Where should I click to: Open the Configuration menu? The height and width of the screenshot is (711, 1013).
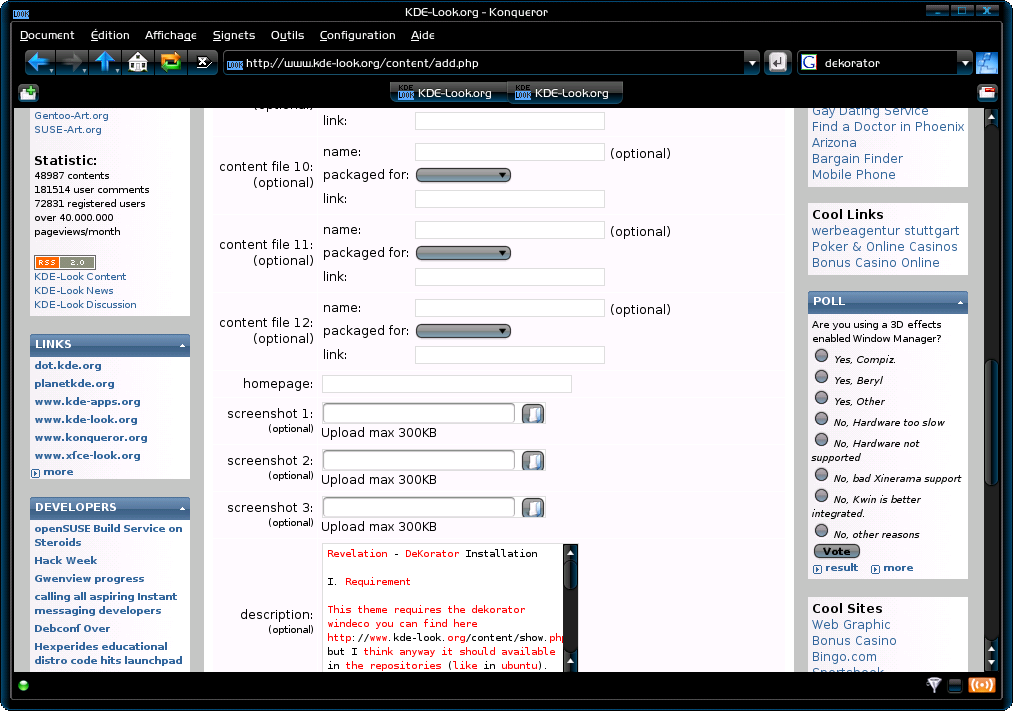[x=357, y=36]
